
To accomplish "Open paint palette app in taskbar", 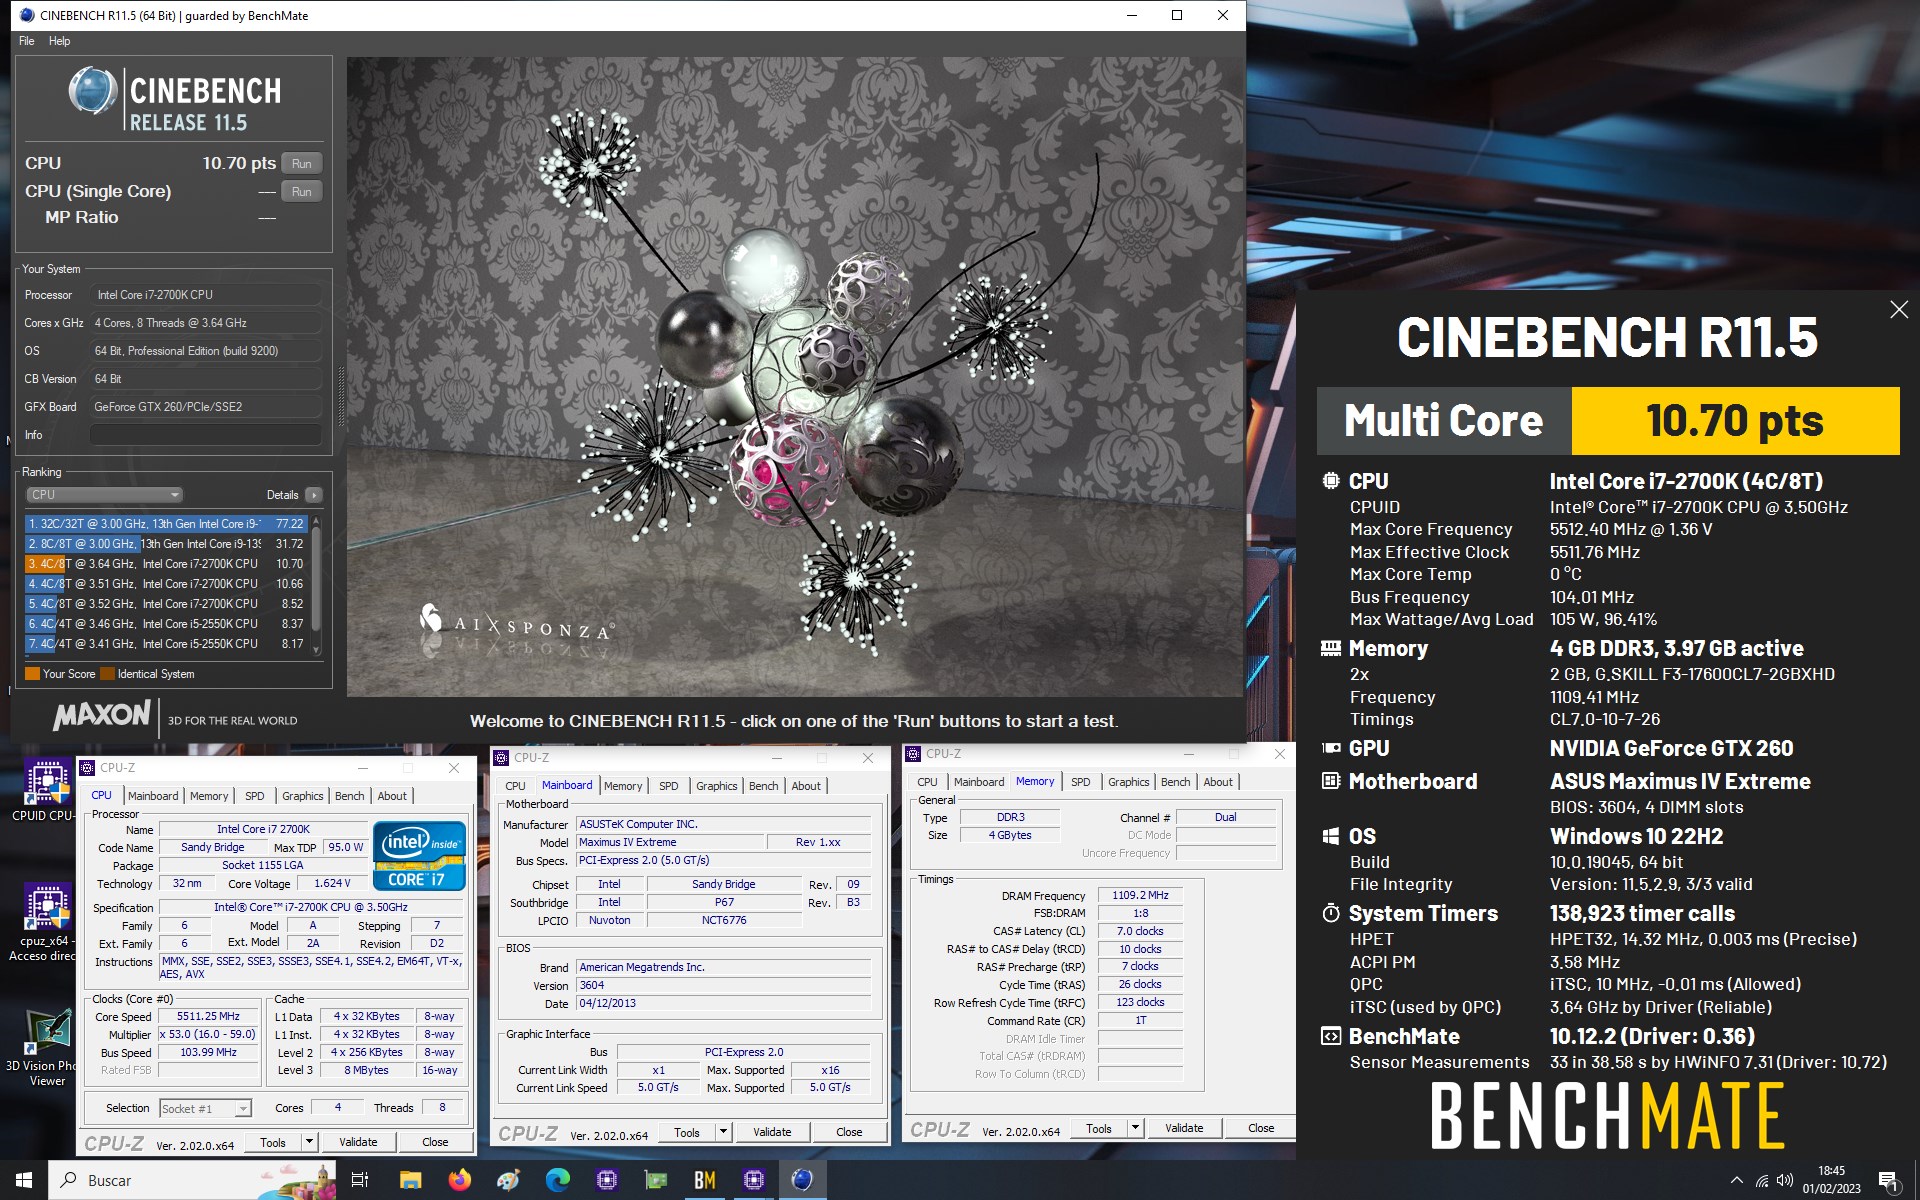I will (508, 1180).
